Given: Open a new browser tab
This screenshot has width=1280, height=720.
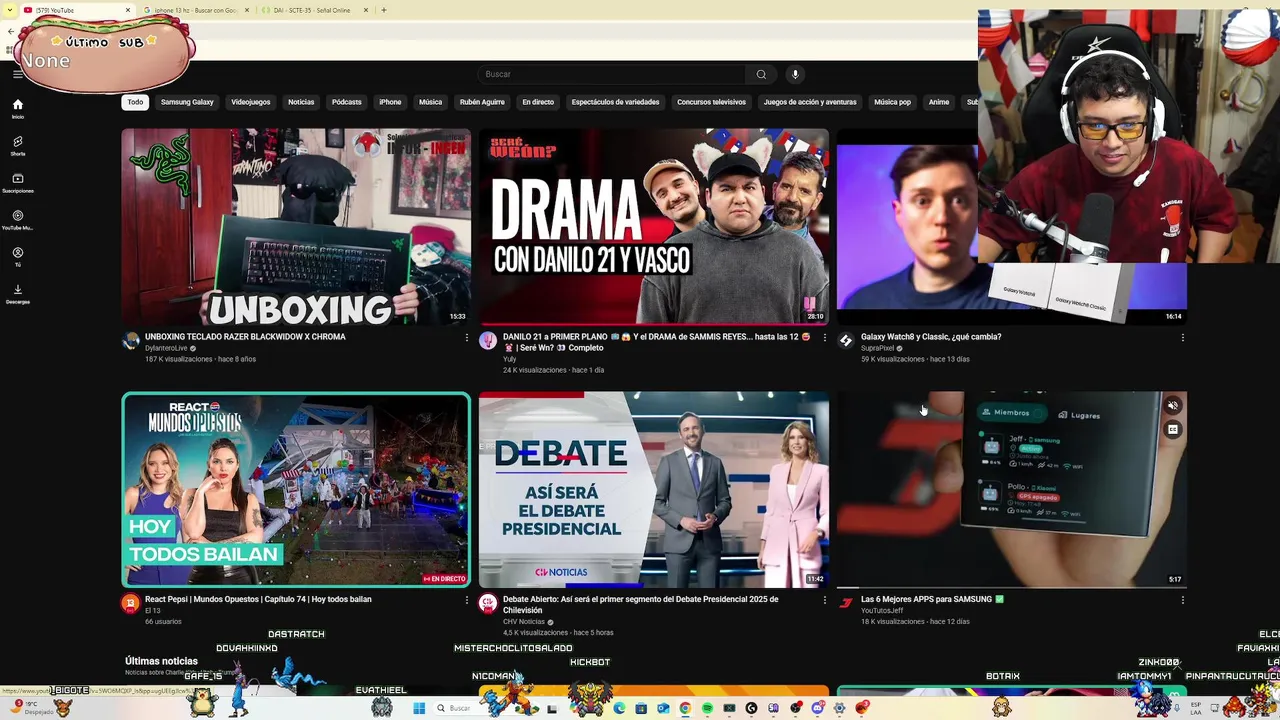Looking at the screenshot, I should tap(384, 10).
